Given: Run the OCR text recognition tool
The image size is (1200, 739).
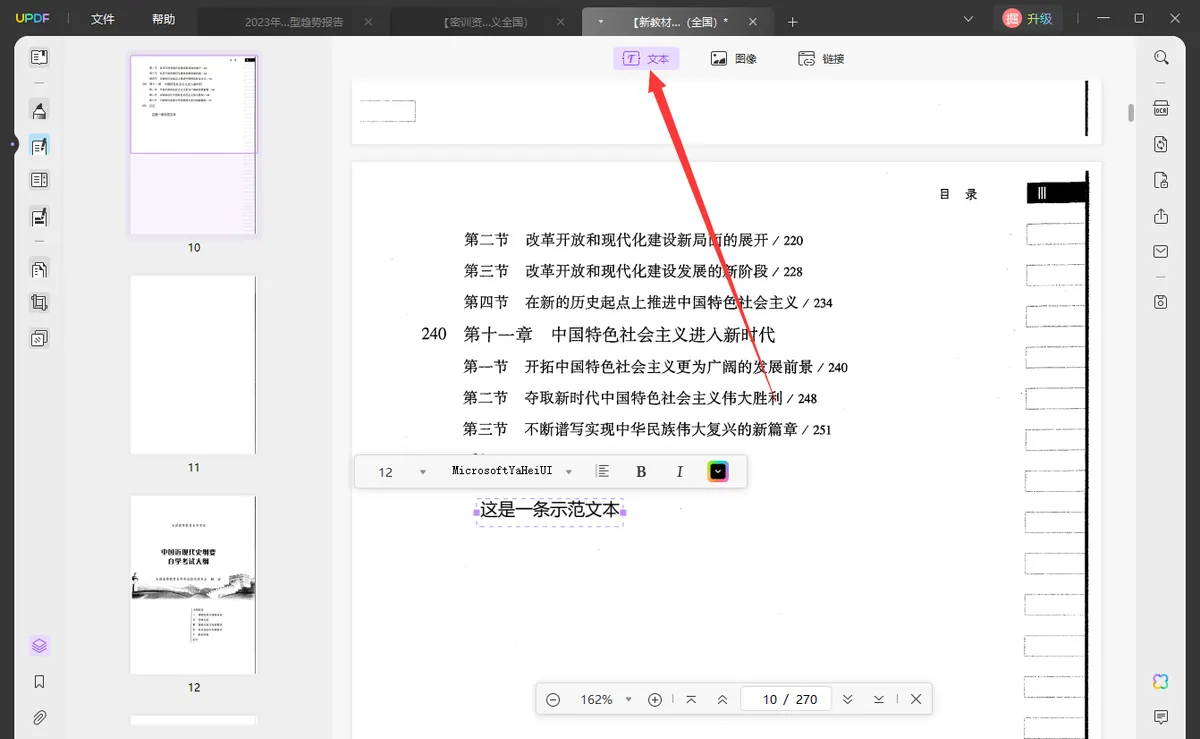Looking at the screenshot, I should [1161, 109].
